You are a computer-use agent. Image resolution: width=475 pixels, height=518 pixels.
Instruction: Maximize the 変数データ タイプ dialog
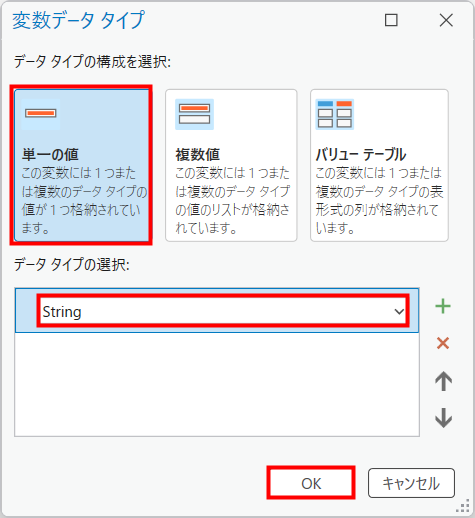tap(391, 20)
